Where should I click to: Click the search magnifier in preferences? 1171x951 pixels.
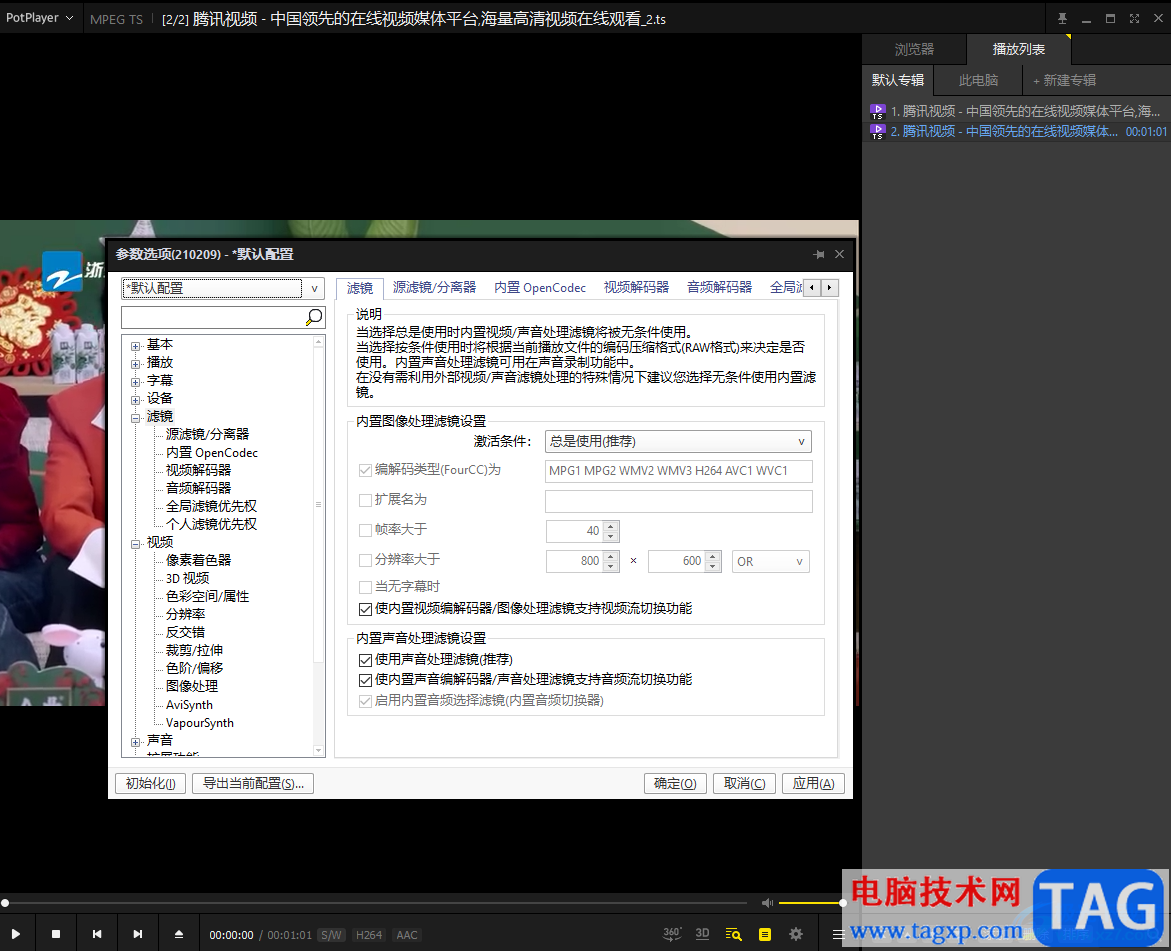click(x=314, y=317)
